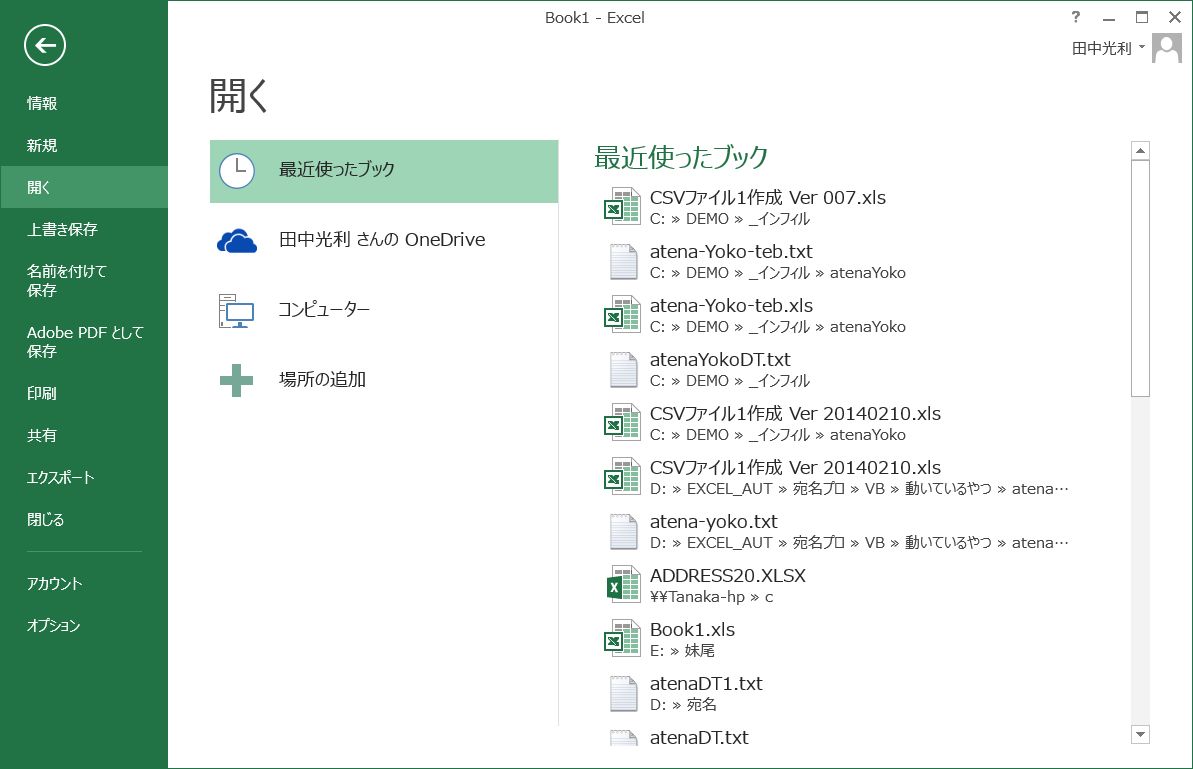This screenshot has height=769, width=1193.
Task: Click the E: » 妹尾 path text
Action: click(x=682, y=651)
